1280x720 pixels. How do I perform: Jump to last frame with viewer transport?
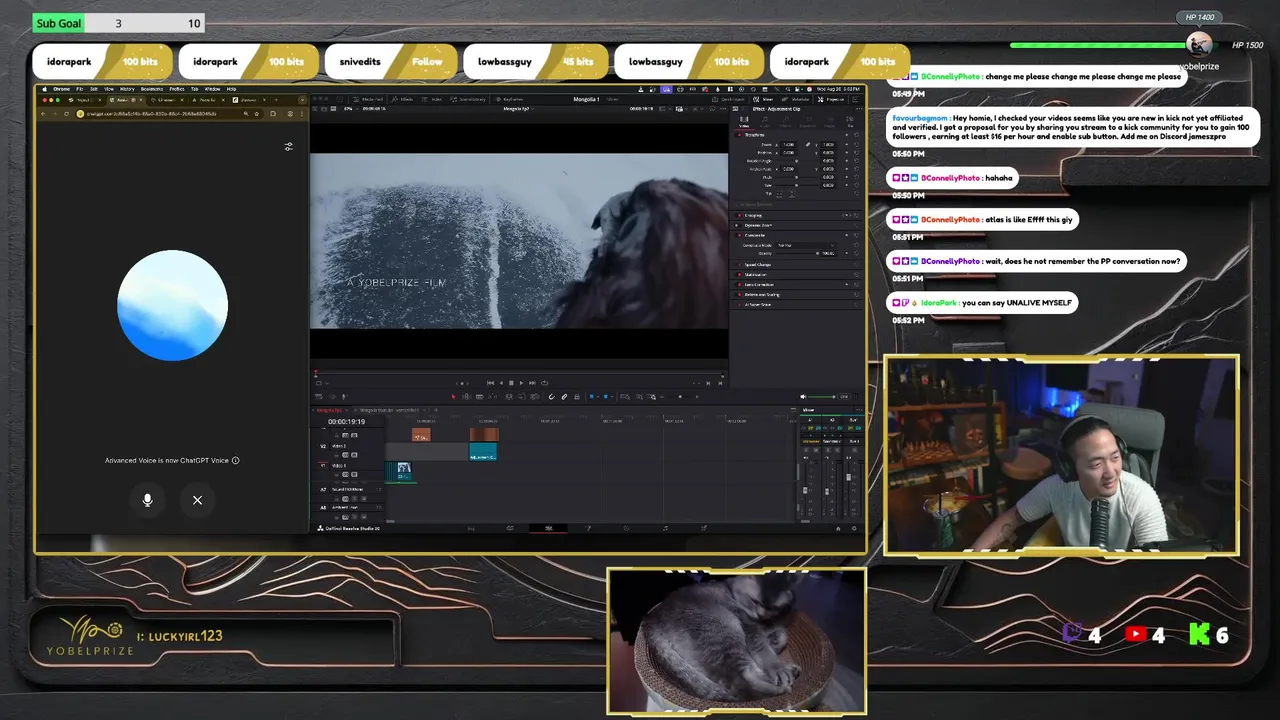pos(532,383)
